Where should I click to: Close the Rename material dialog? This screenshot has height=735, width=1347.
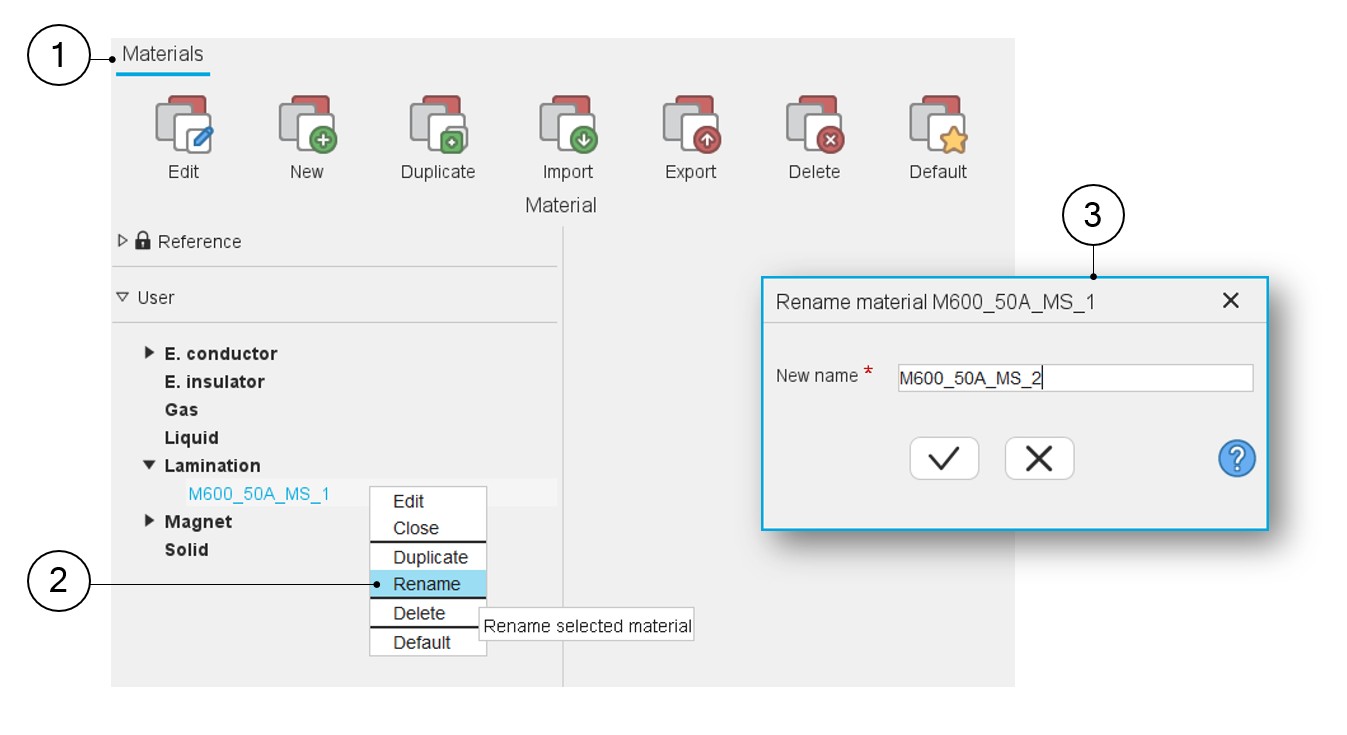[x=1231, y=300]
